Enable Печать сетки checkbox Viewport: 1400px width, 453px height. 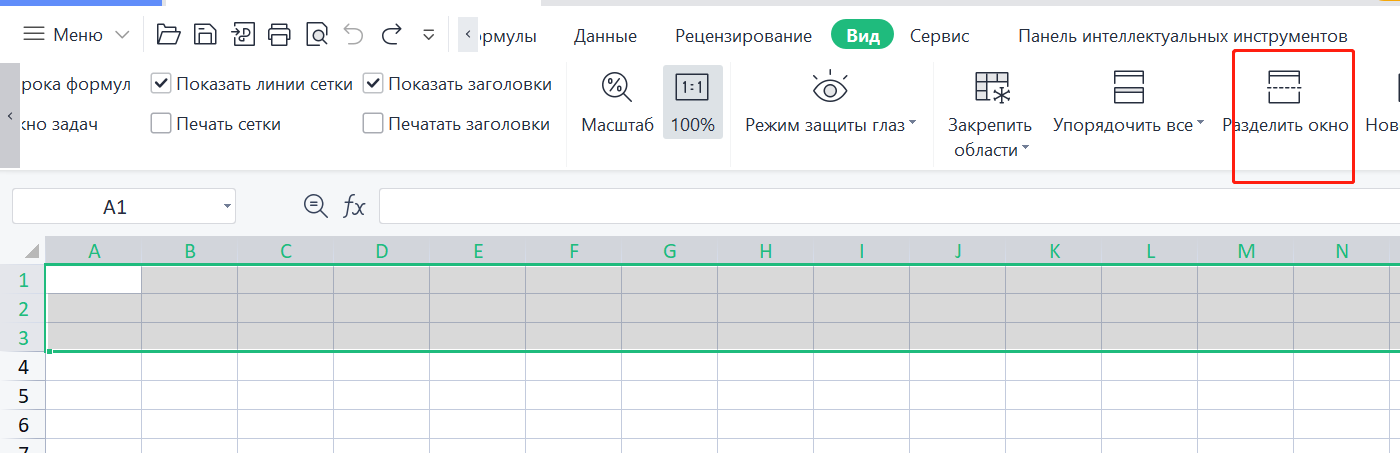161,124
